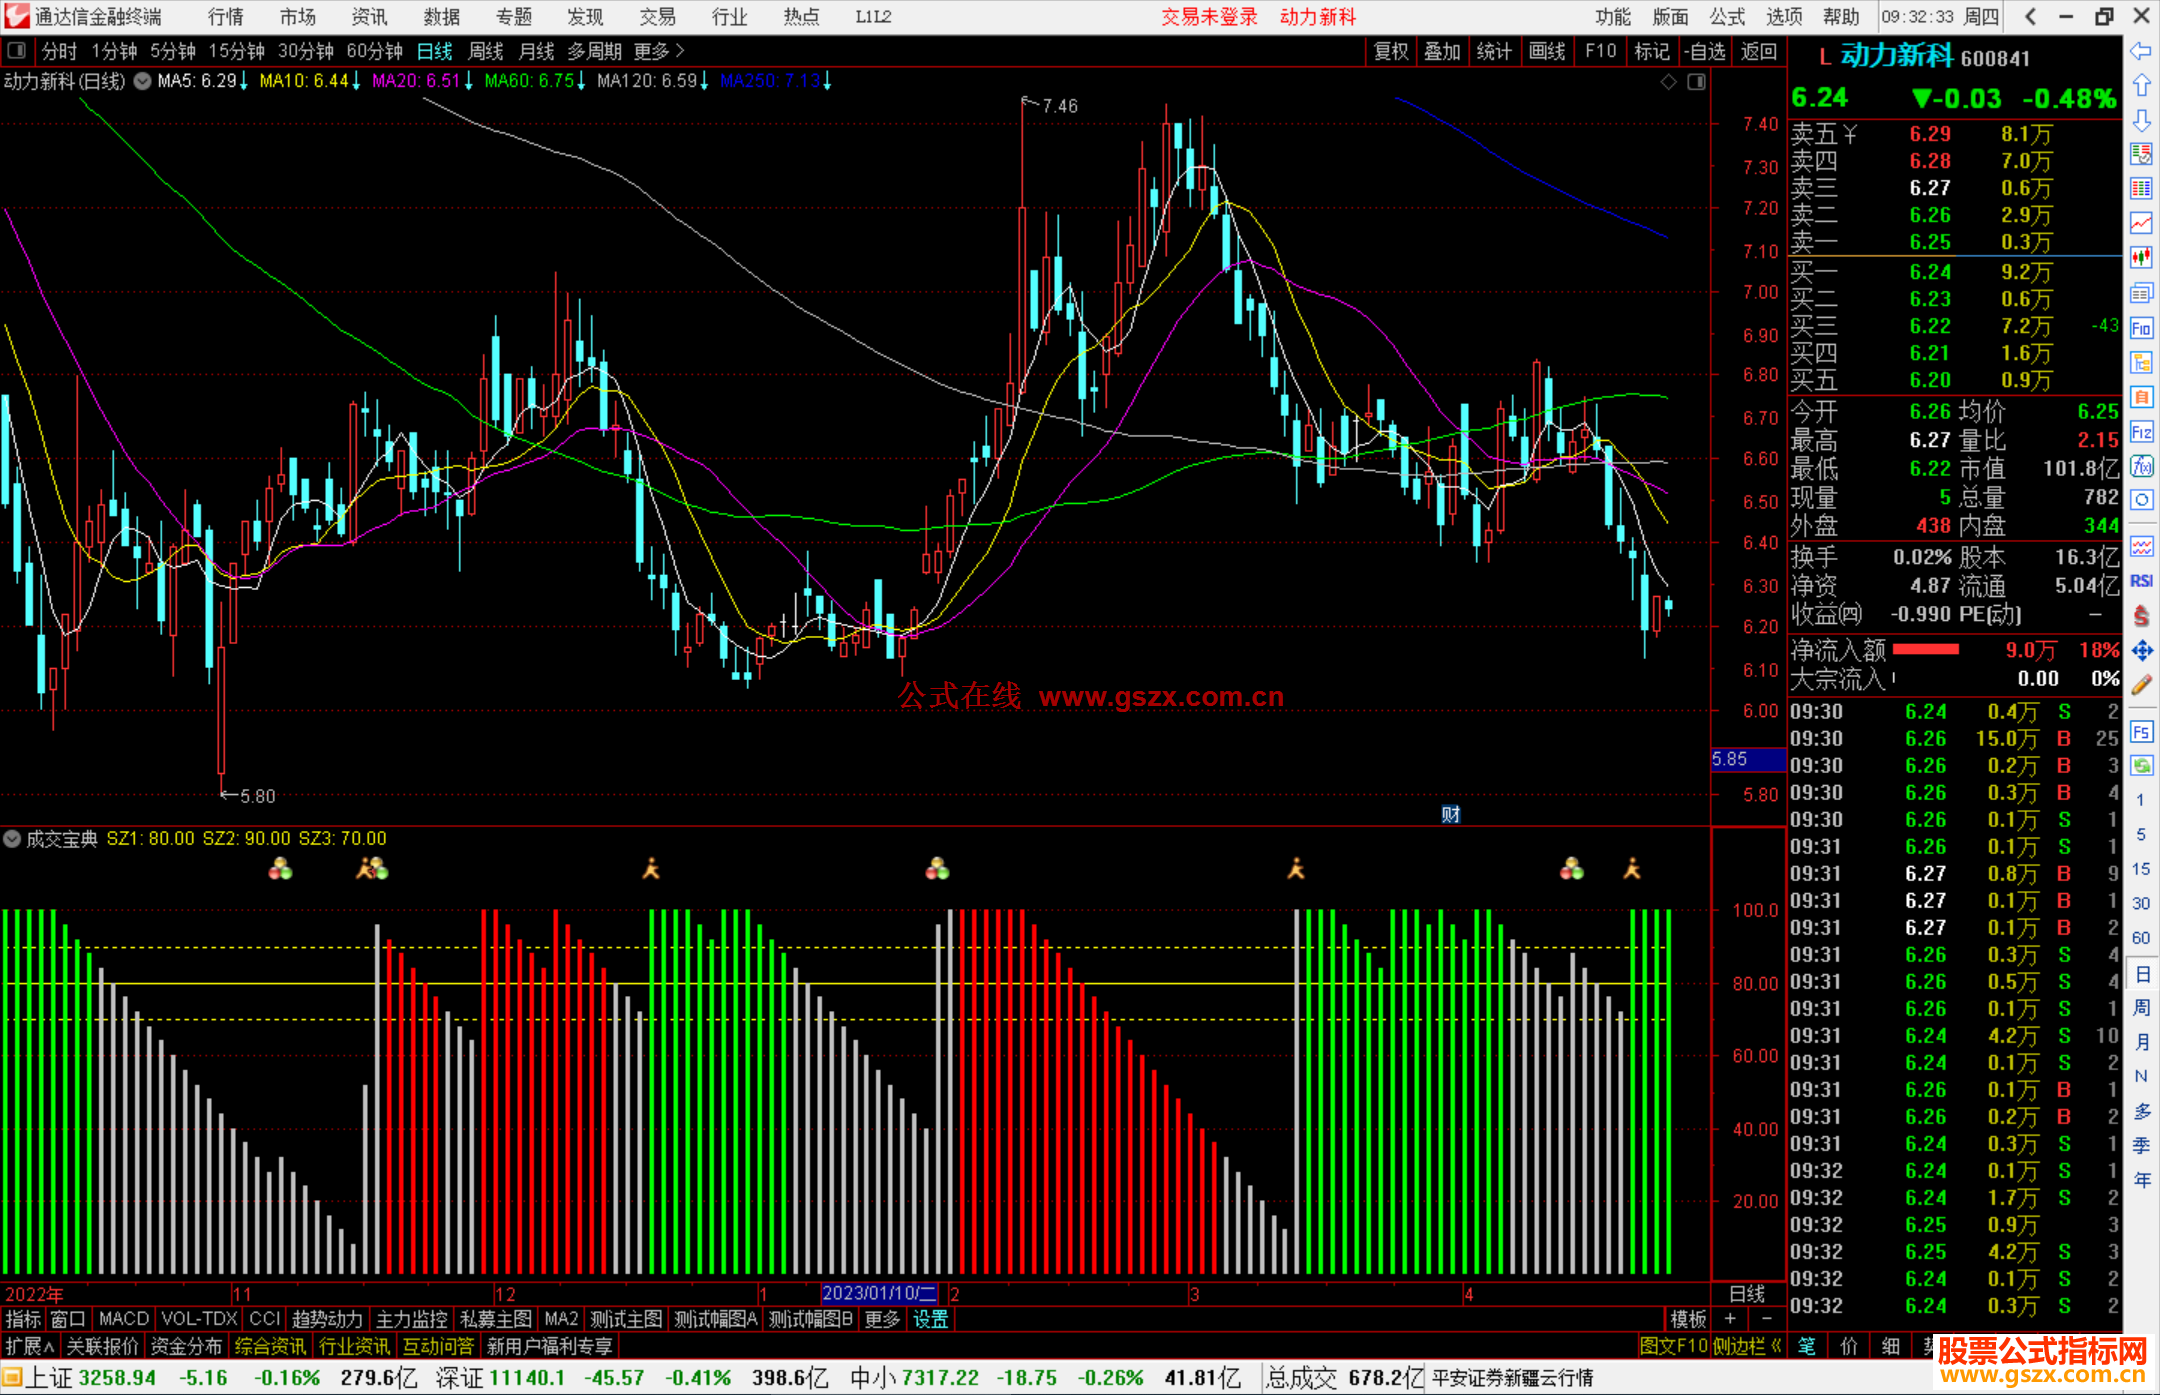
Task: Click the four-way move arrows icon
Action: 2141,651
